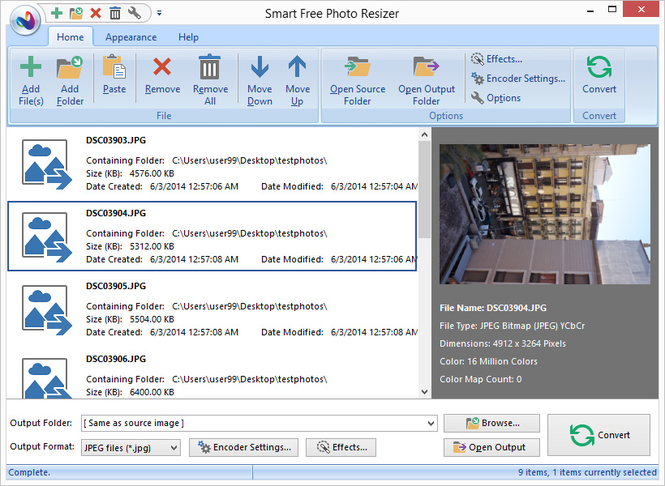Click the file list scroll down arrow

(424, 392)
